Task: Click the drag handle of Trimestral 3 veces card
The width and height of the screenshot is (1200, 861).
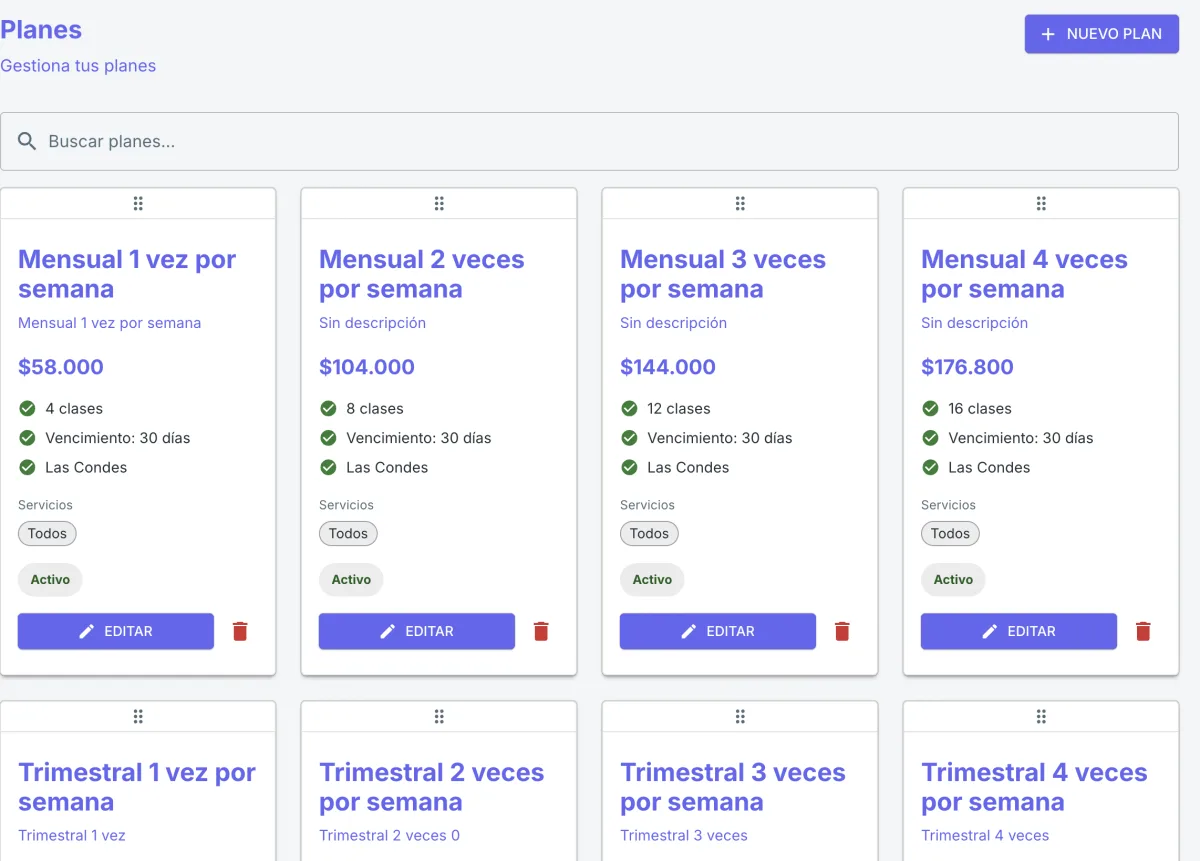Action: 740,717
